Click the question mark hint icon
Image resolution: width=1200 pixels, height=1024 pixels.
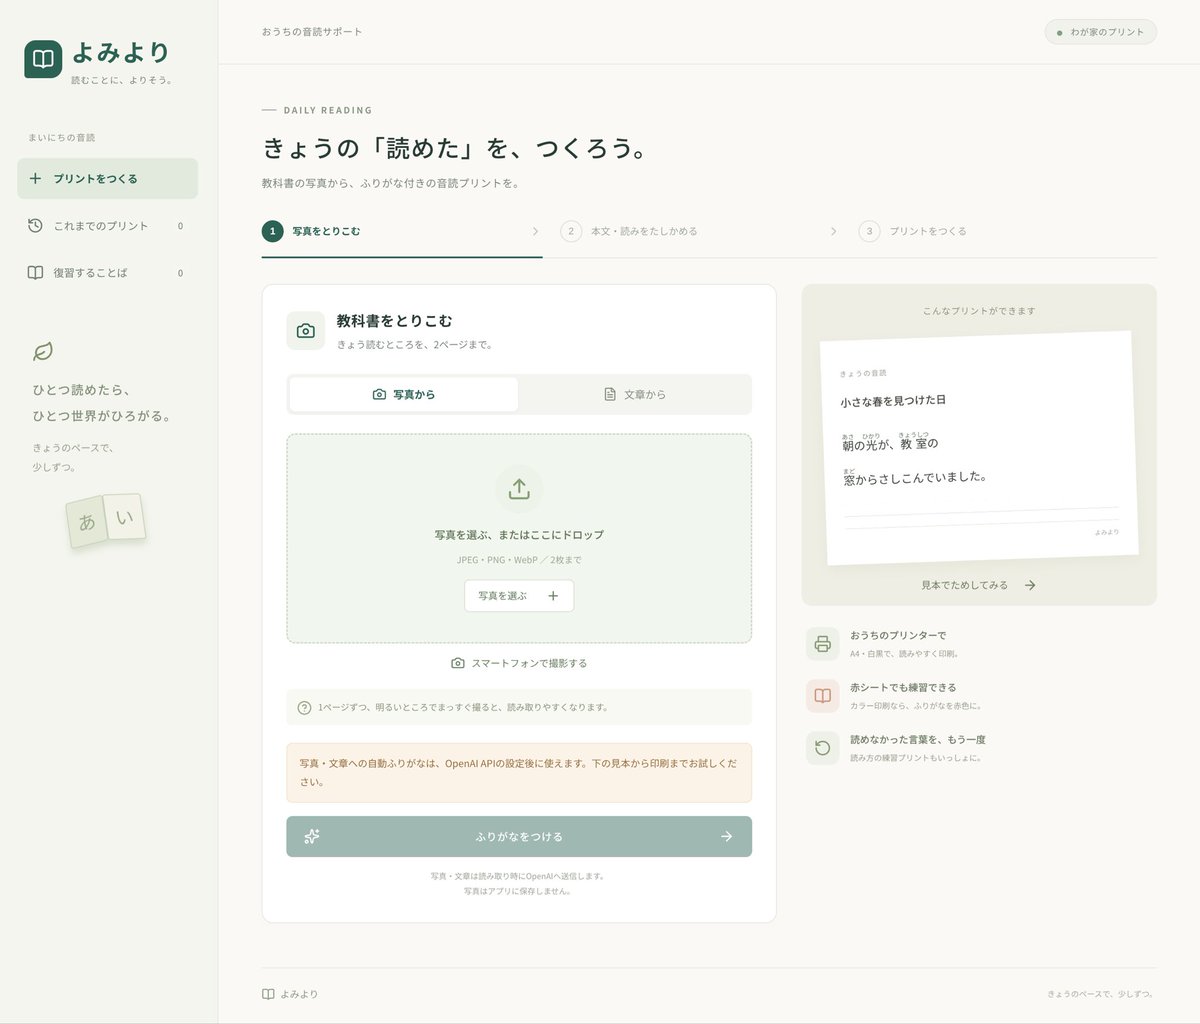point(305,707)
